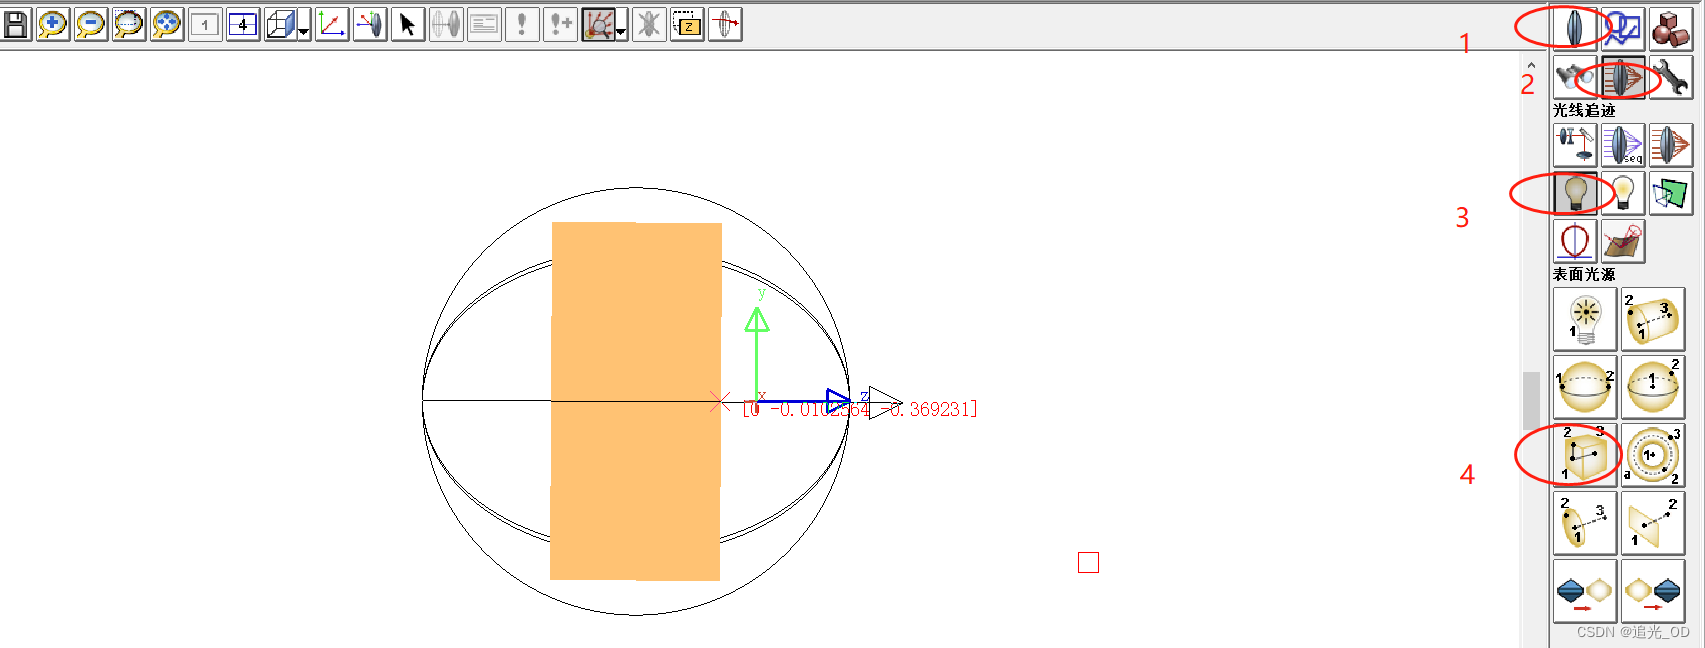Image resolution: width=1705 pixels, height=648 pixels.
Task: Zoom in using the plus magnifier
Action: pyautogui.click(x=53, y=24)
